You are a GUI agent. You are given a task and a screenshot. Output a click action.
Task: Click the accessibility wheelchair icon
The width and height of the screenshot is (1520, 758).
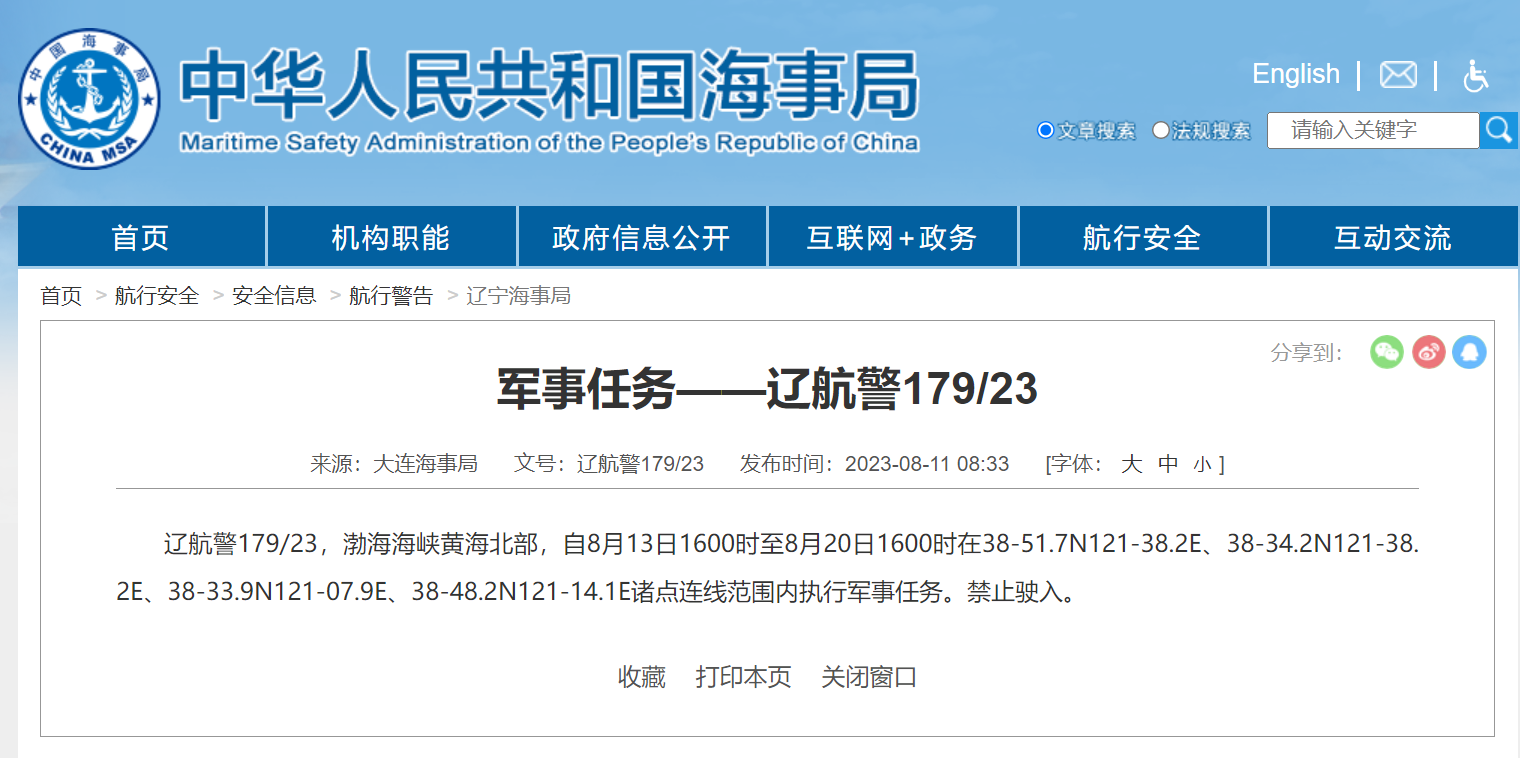[x=1475, y=75]
